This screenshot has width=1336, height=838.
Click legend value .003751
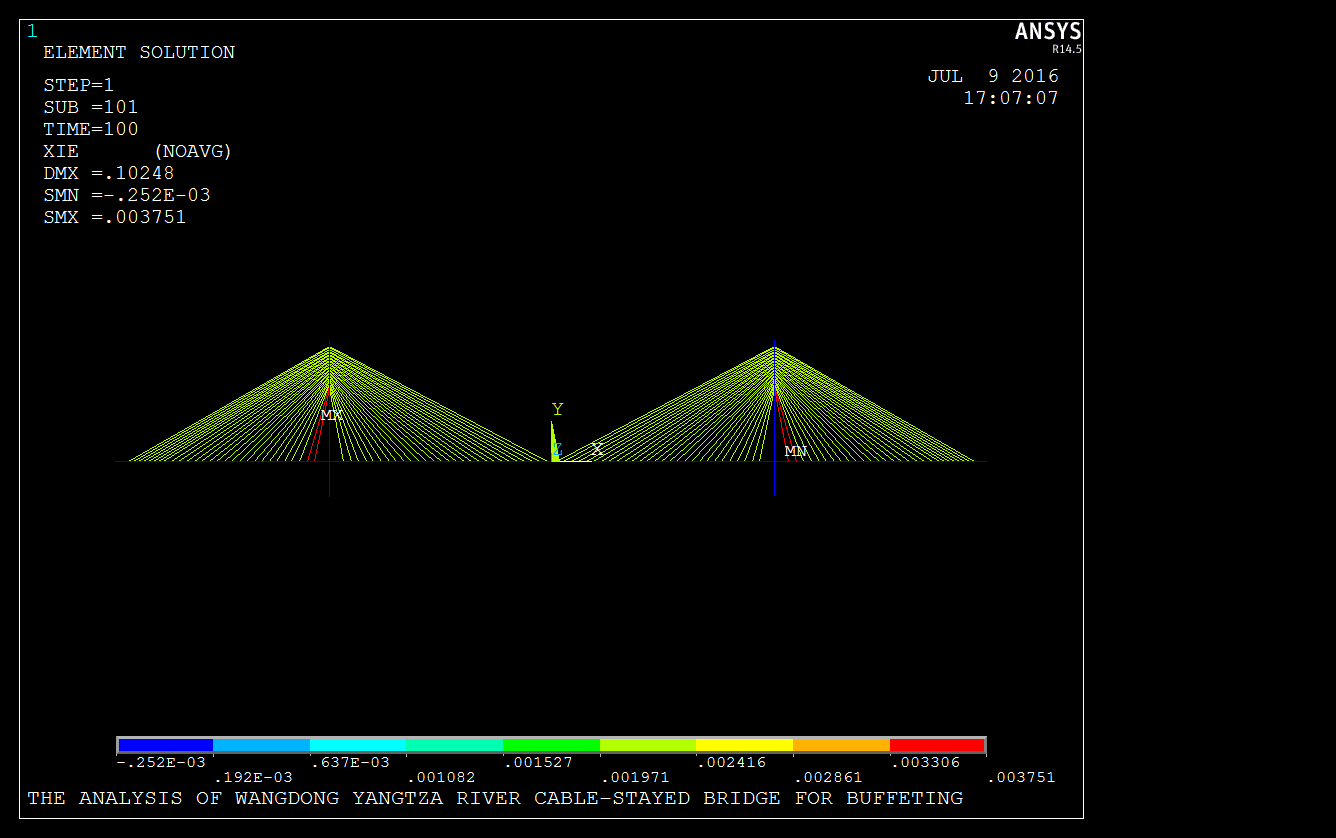coord(1021,777)
